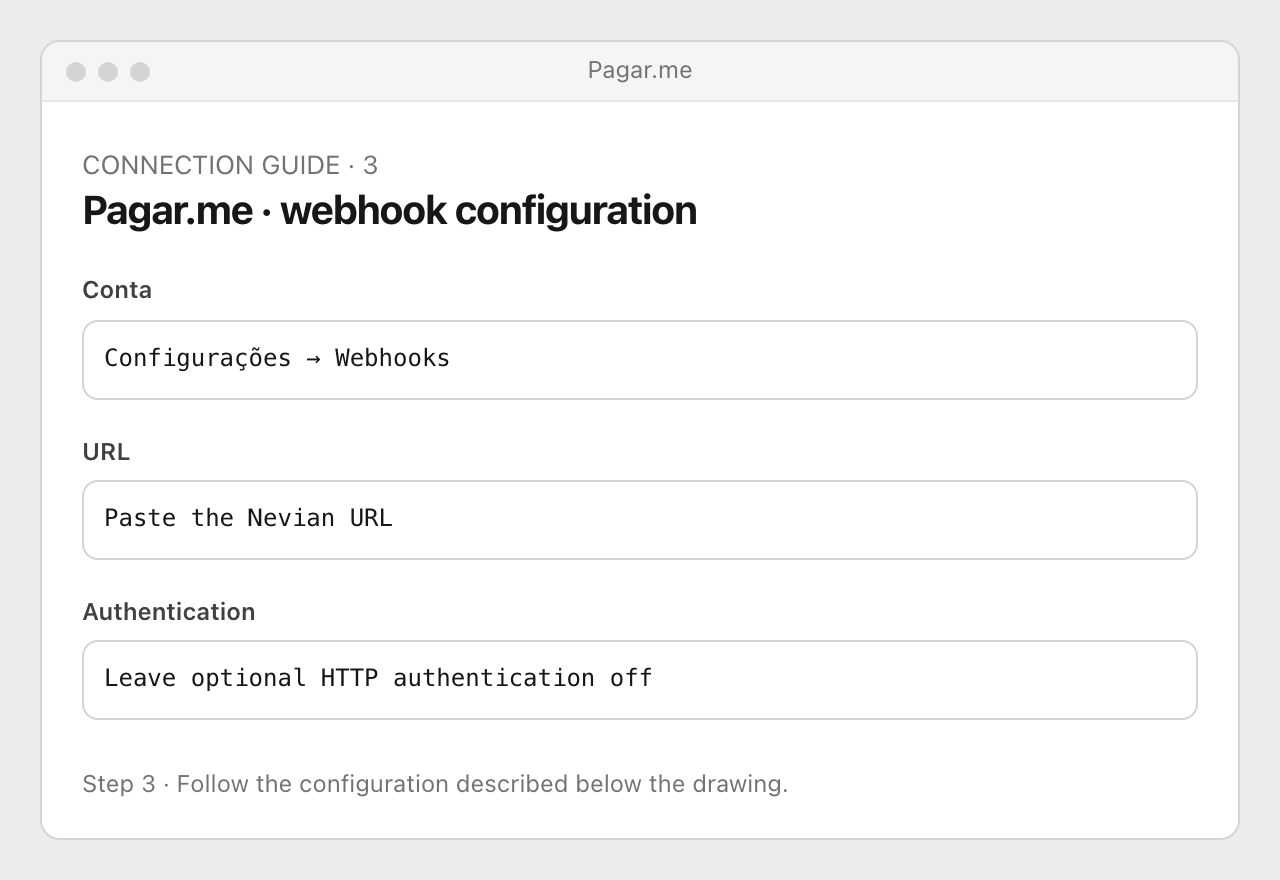
Task: Click the "CONNECTION GUIDE · 3" label
Action: [230, 165]
